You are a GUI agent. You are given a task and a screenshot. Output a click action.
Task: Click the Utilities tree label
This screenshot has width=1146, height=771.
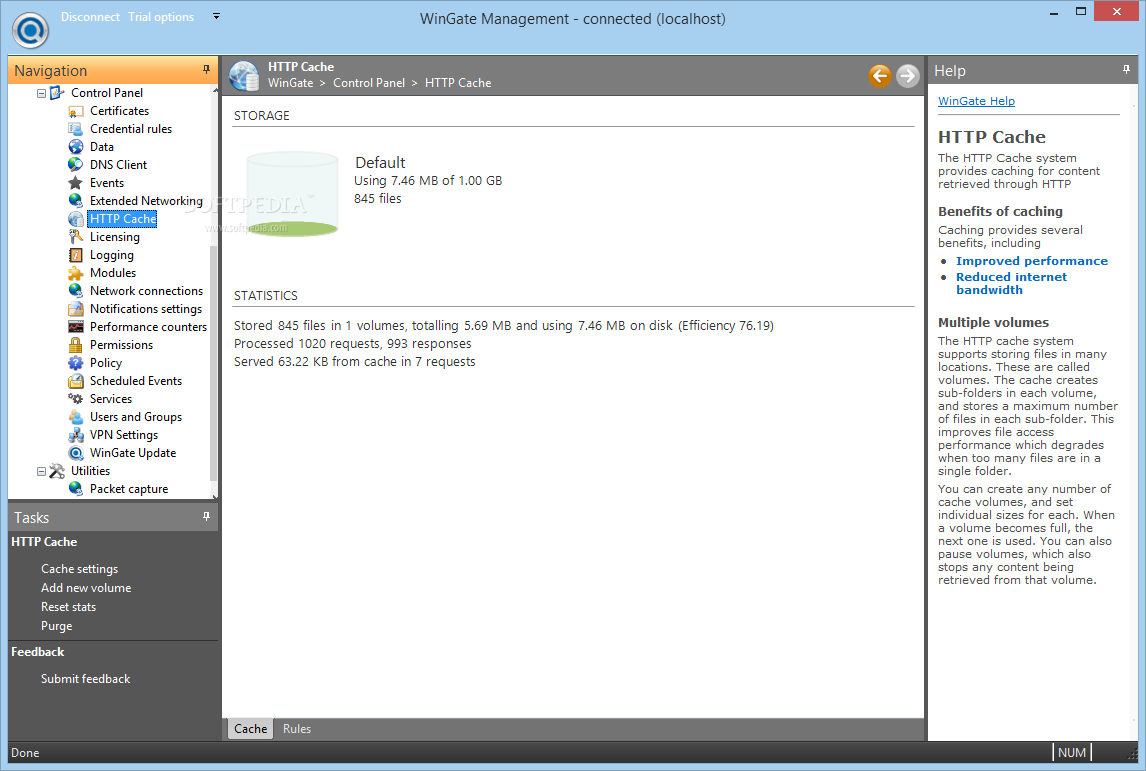point(91,471)
